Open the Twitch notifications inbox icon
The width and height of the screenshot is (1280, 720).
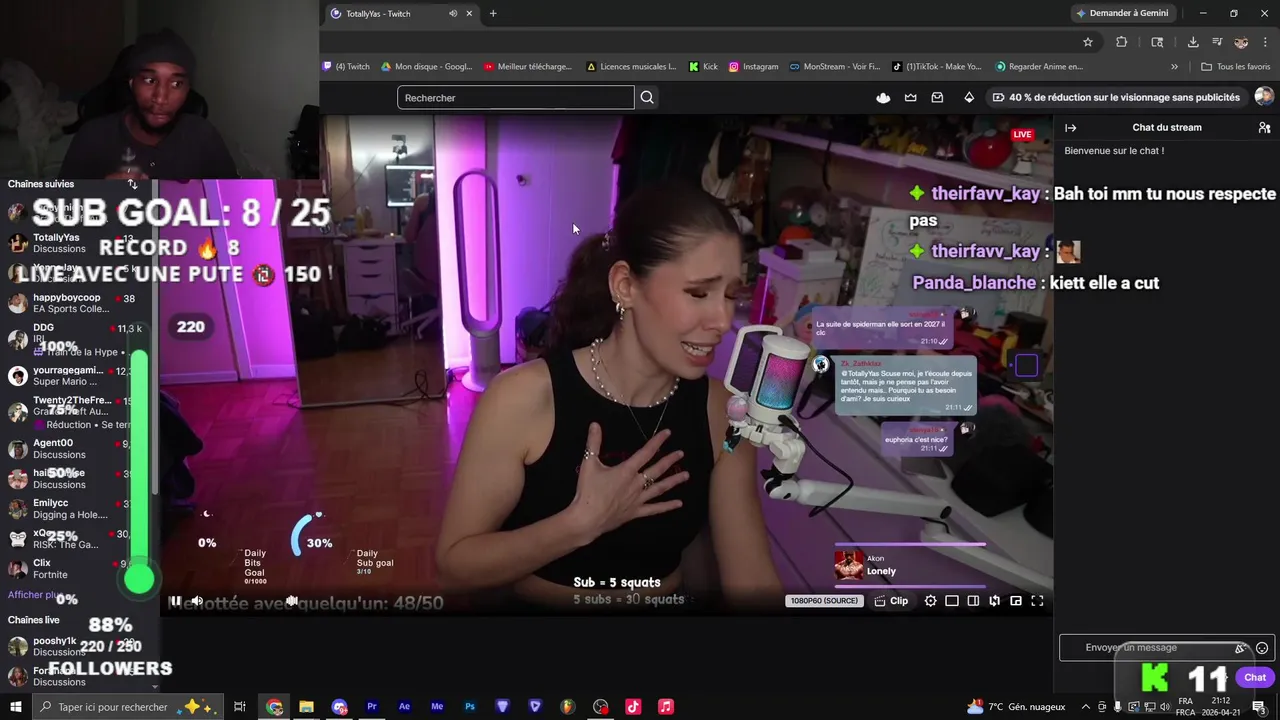pyautogui.click(x=937, y=97)
